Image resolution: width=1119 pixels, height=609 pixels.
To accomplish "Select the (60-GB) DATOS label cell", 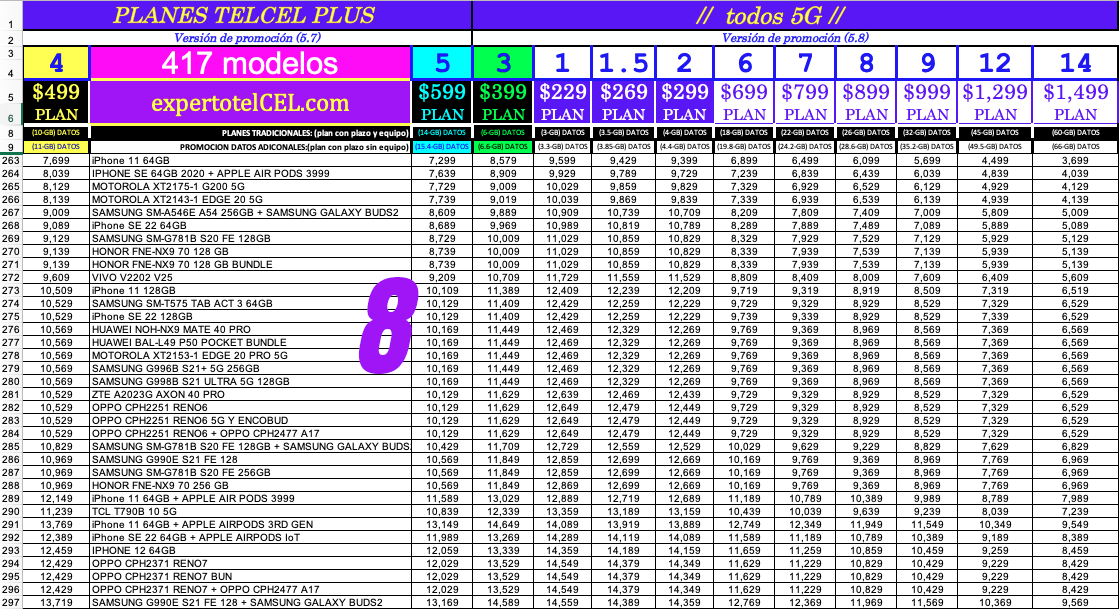I will (x=1075, y=133).
